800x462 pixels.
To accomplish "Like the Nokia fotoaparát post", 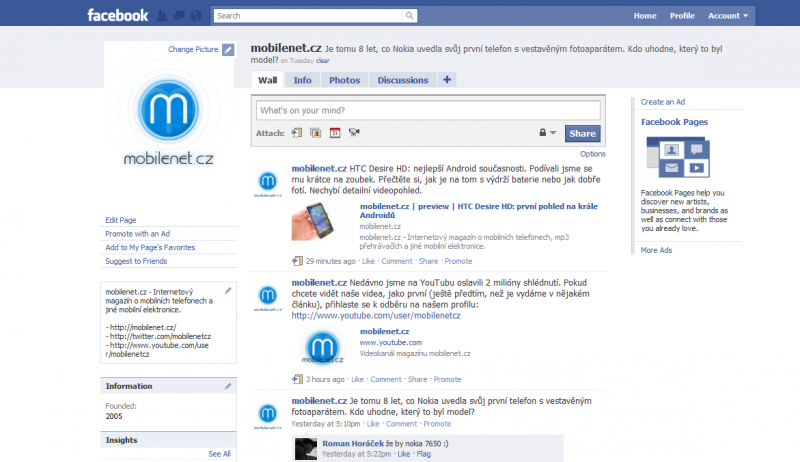I will [x=373, y=424].
